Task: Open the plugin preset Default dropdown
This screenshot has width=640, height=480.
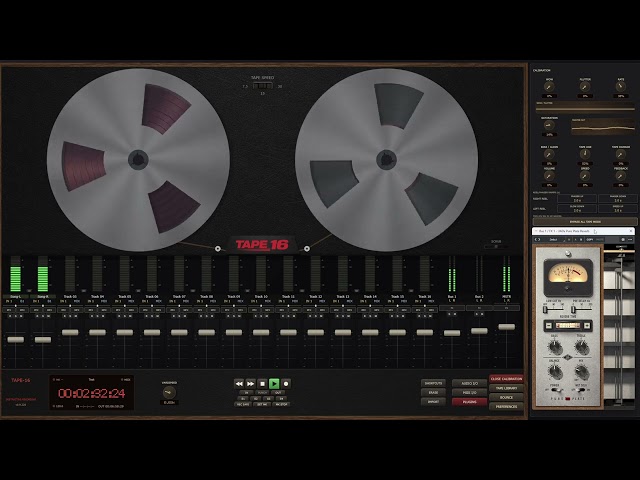Action: [555, 240]
